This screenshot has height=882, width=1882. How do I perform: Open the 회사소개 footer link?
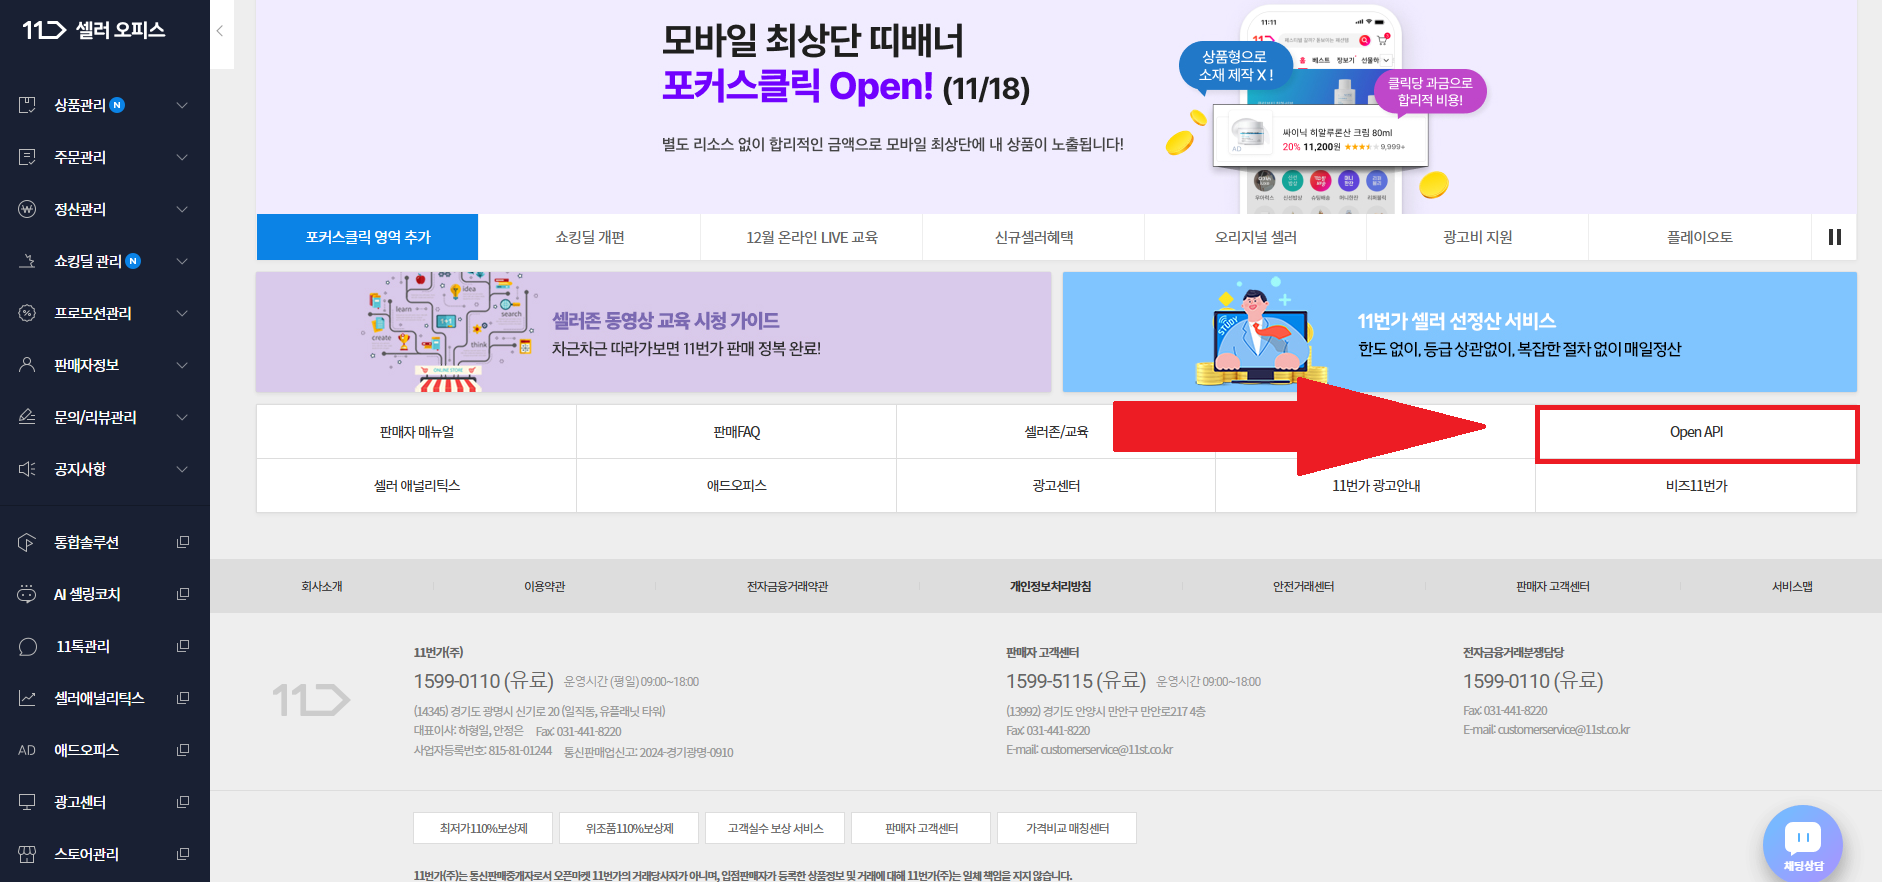click(x=322, y=587)
